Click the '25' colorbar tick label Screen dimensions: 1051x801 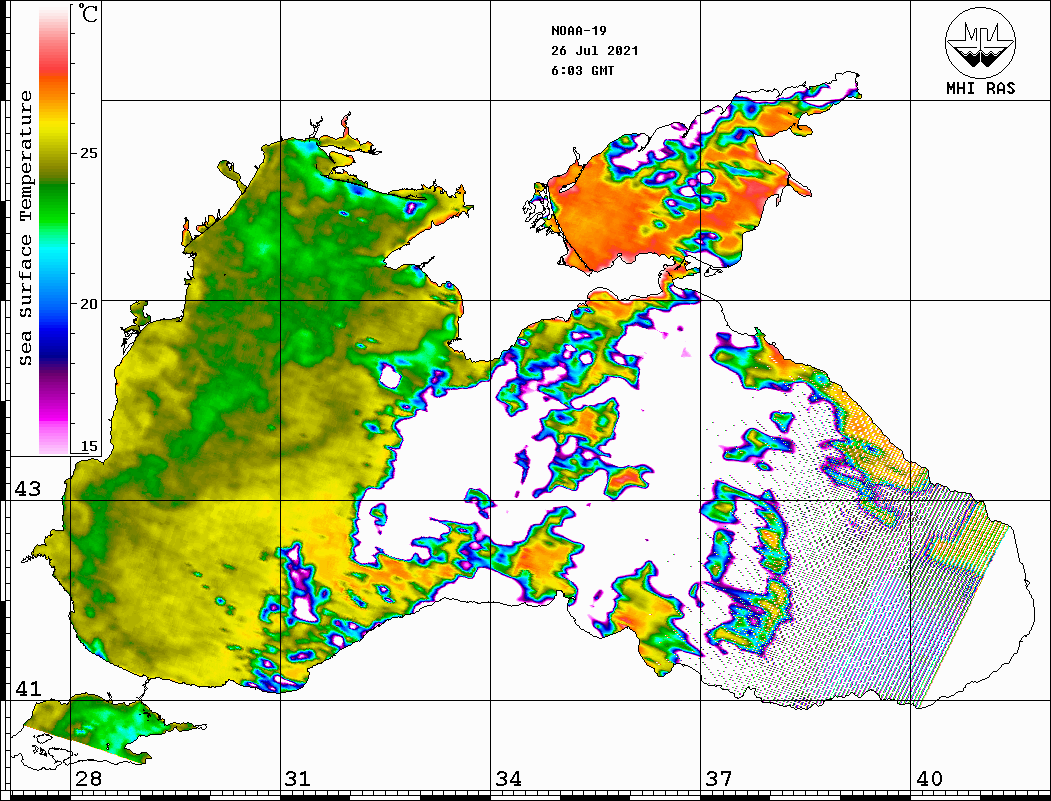click(x=88, y=153)
